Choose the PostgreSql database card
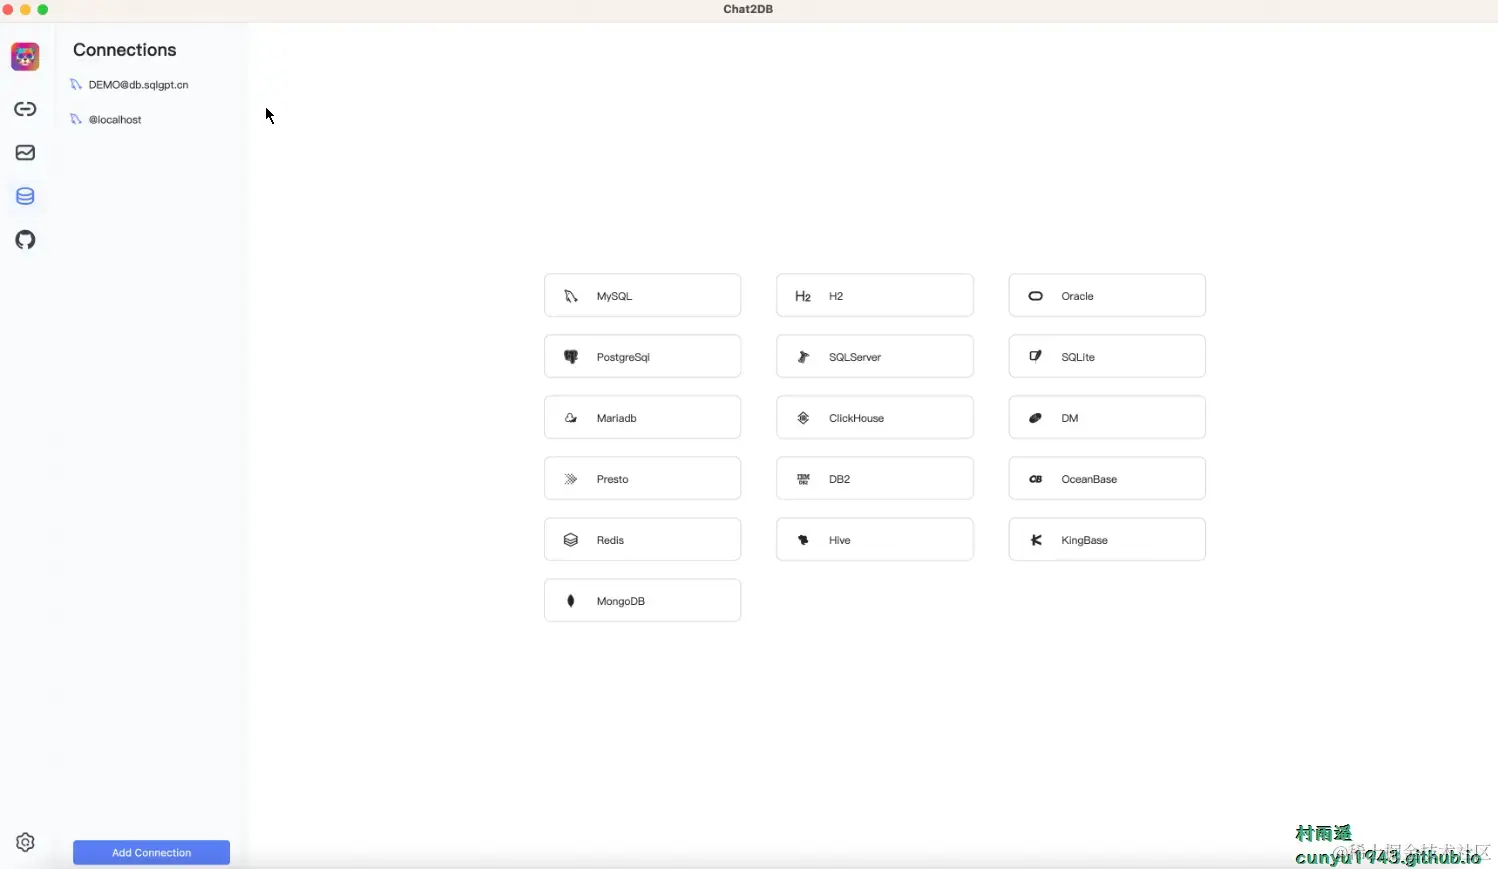1498x869 pixels. (x=642, y=357)
